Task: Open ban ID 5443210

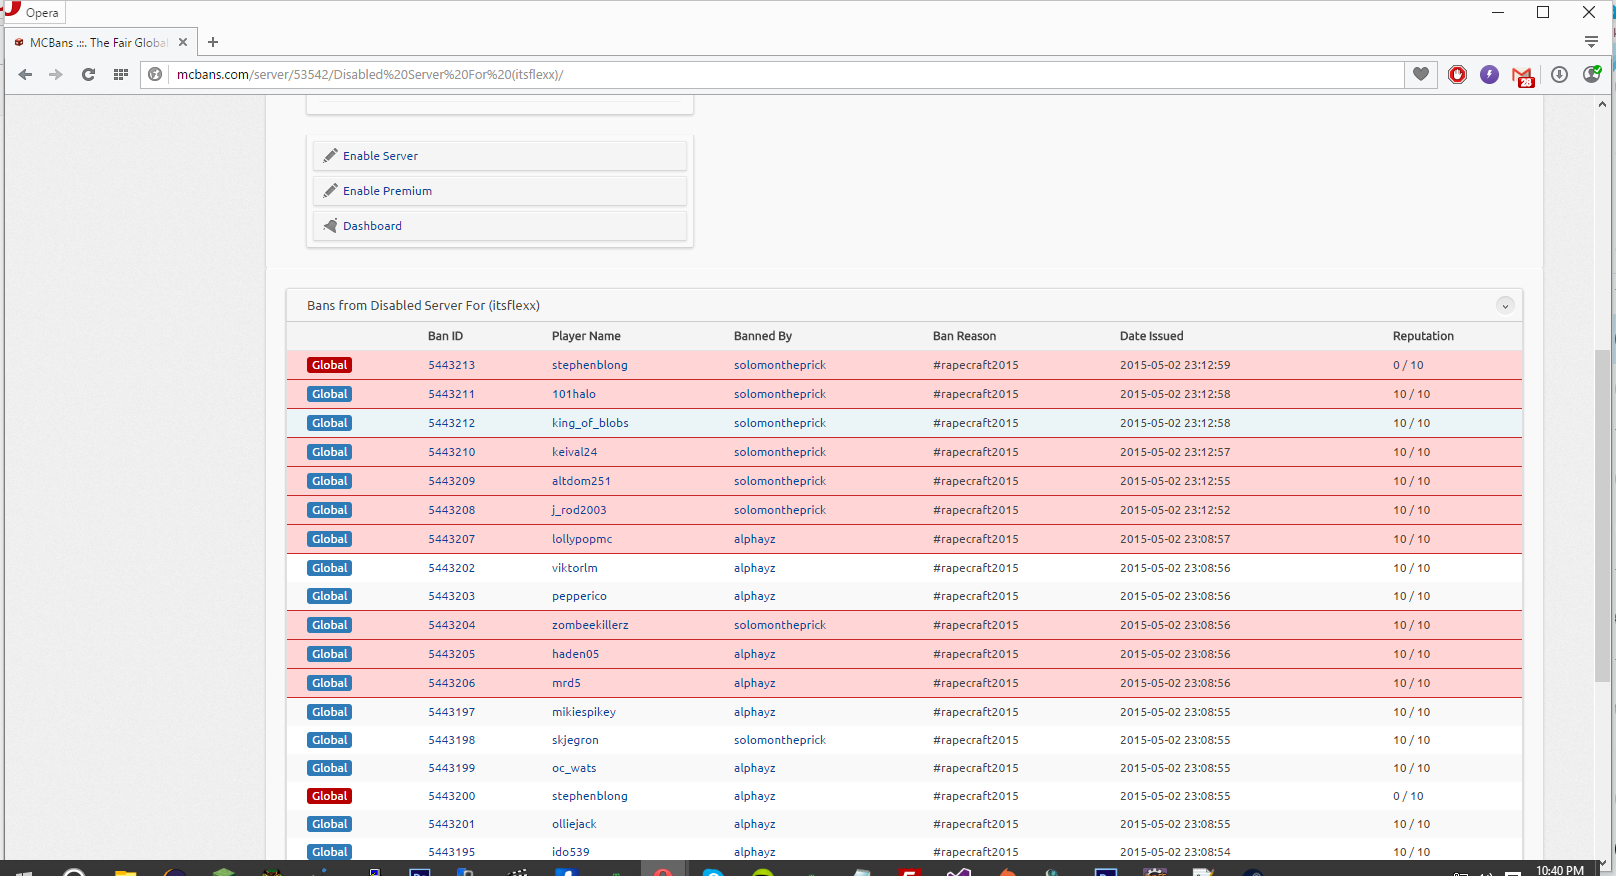Action: (x=451, y=452)
